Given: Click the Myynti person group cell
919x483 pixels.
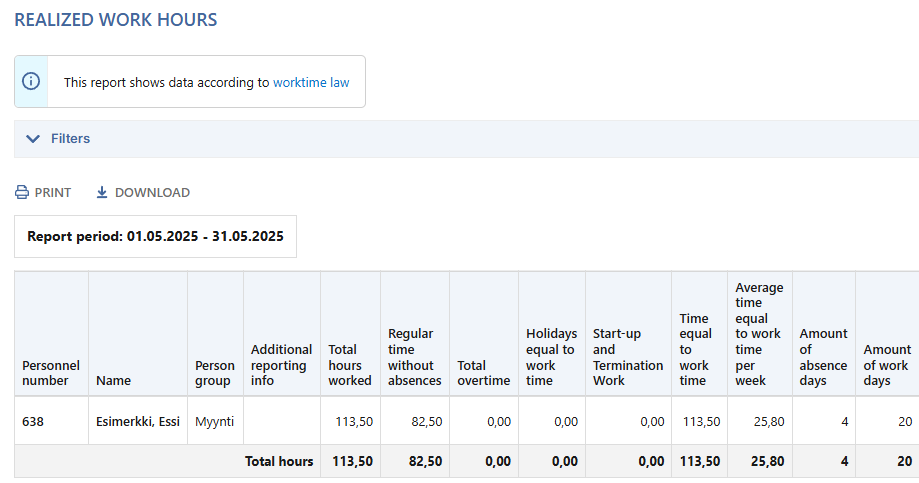Looking at the screenshot, I should pyautogui.click(x=215, y=421).
